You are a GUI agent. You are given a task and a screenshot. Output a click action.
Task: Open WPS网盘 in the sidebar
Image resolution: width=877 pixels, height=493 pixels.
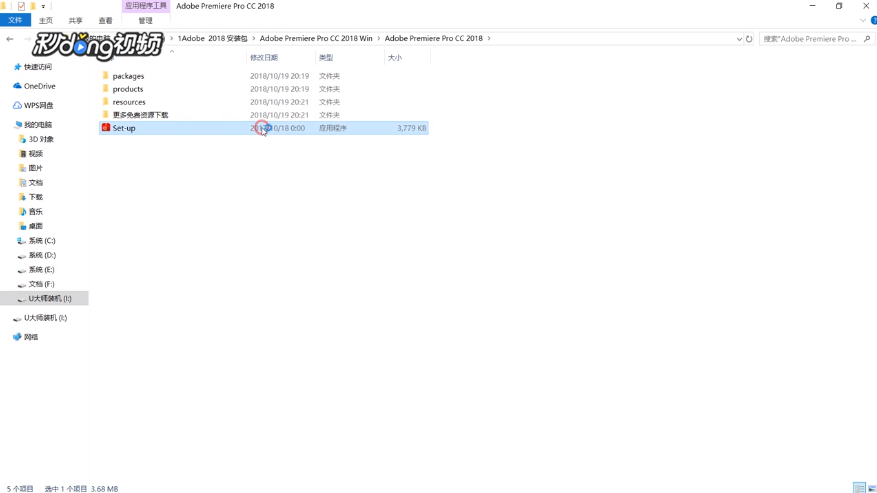39,105
